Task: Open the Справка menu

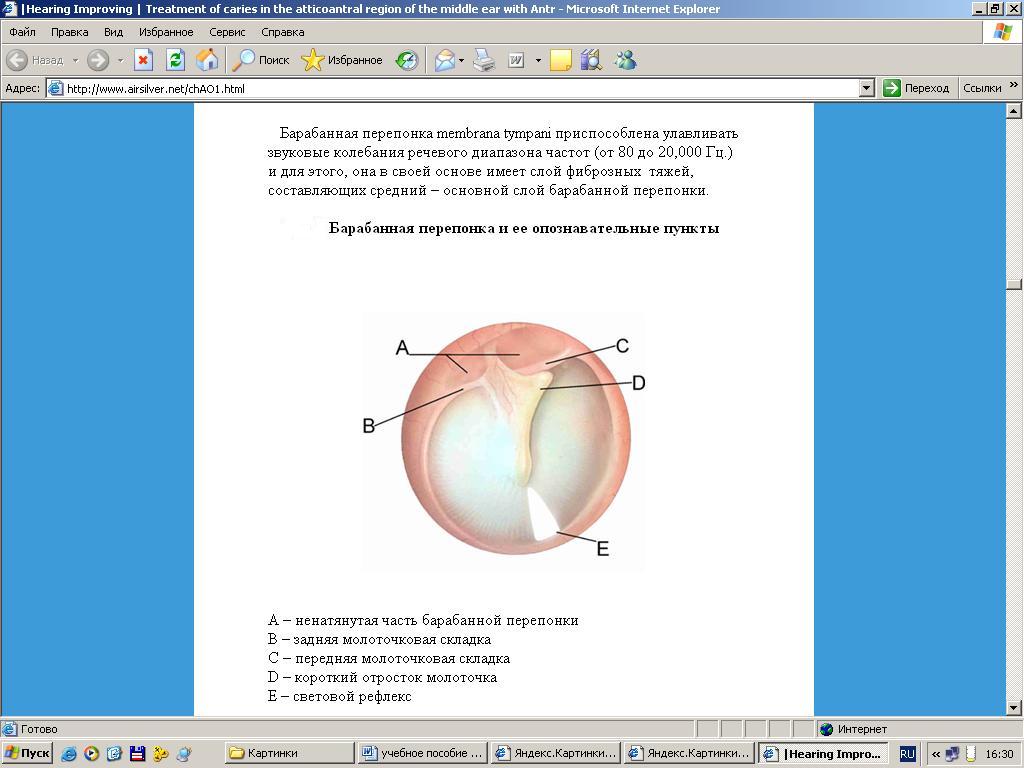Action: click(283, 32)
